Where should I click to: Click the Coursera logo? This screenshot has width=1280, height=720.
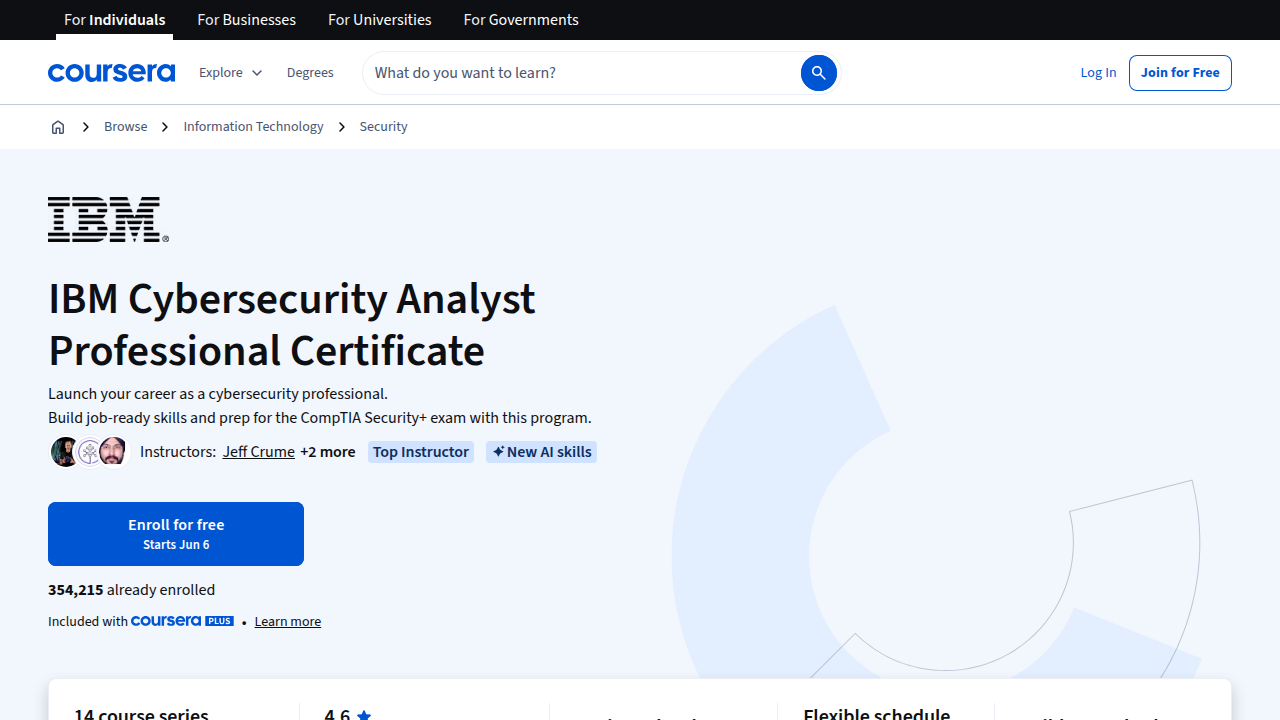click(111, 73)
